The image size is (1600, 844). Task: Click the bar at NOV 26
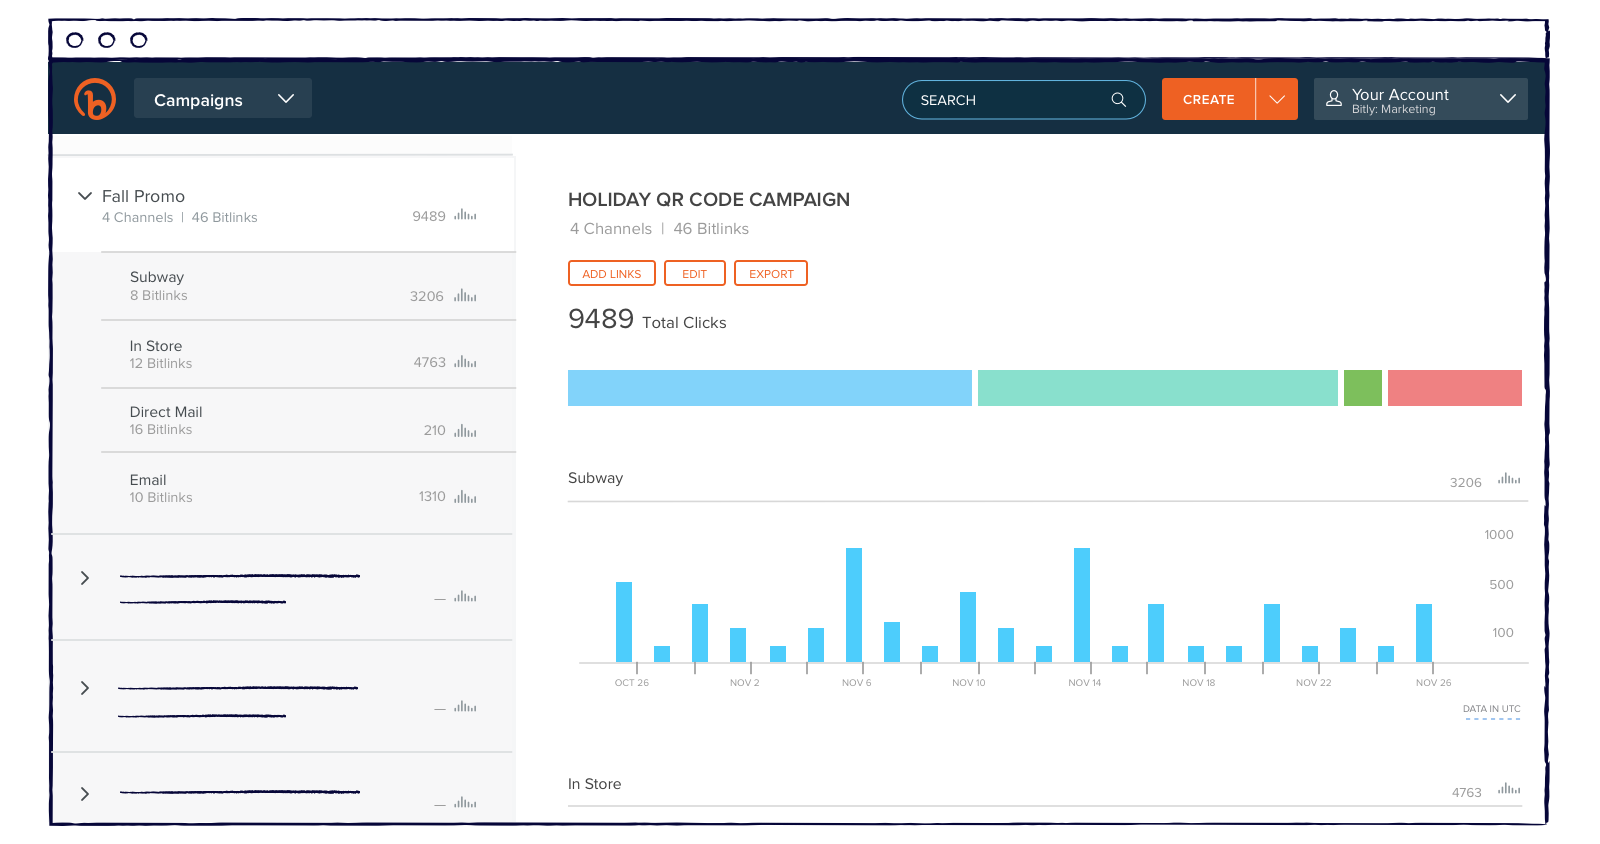(x=1424, y=633)
